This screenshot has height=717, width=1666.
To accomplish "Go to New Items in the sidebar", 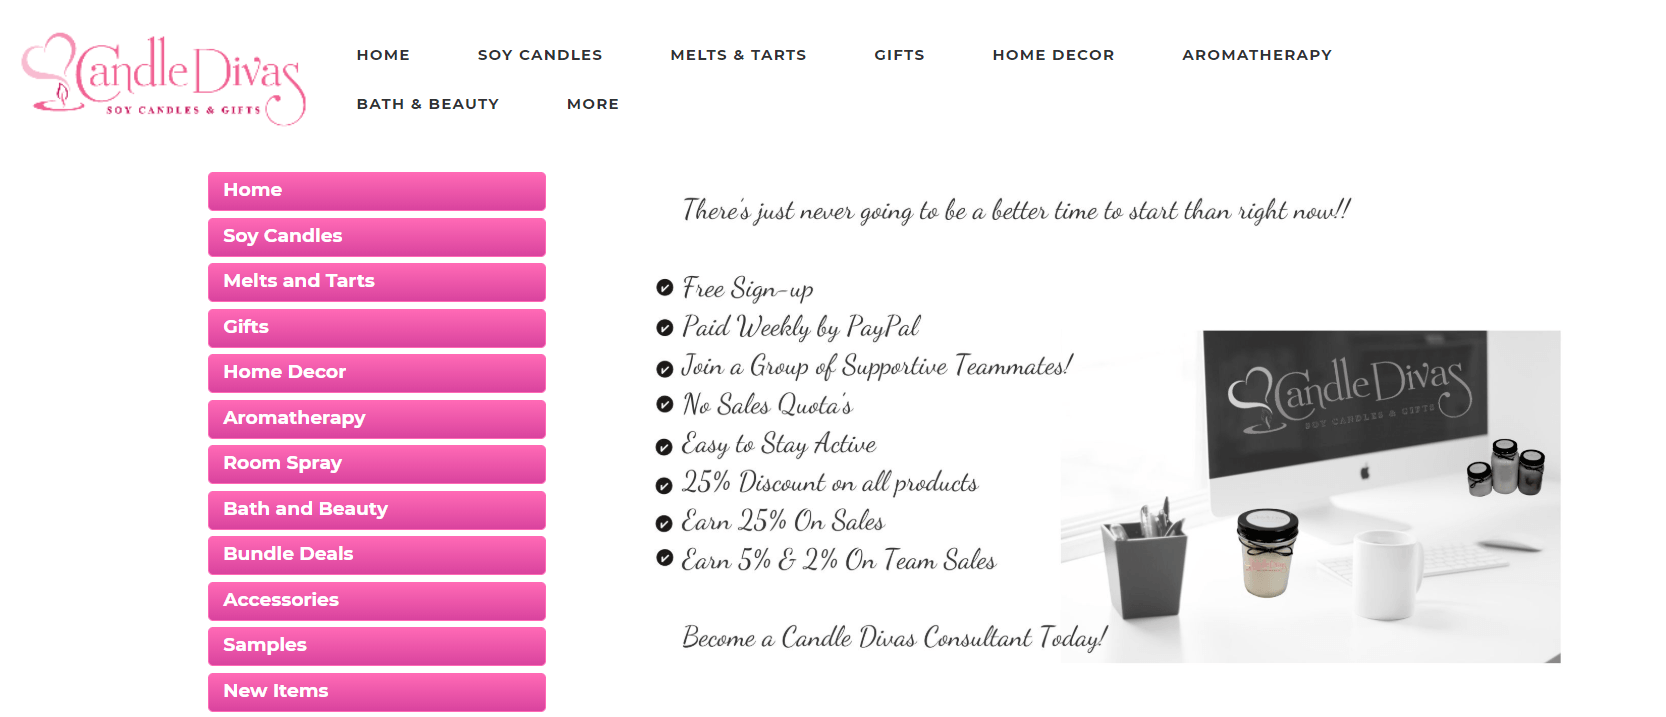I will coord(377,692).
